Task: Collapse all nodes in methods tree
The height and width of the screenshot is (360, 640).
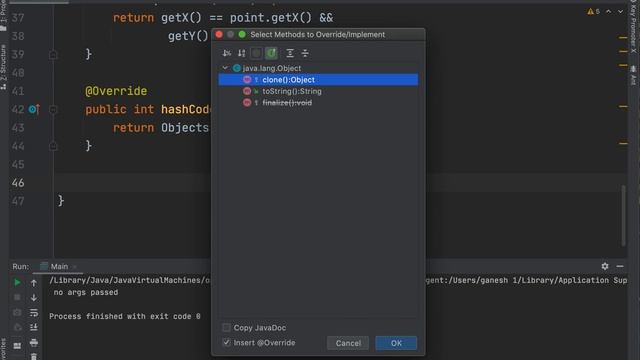Action: pyautogui.click(x=305, y=53)
